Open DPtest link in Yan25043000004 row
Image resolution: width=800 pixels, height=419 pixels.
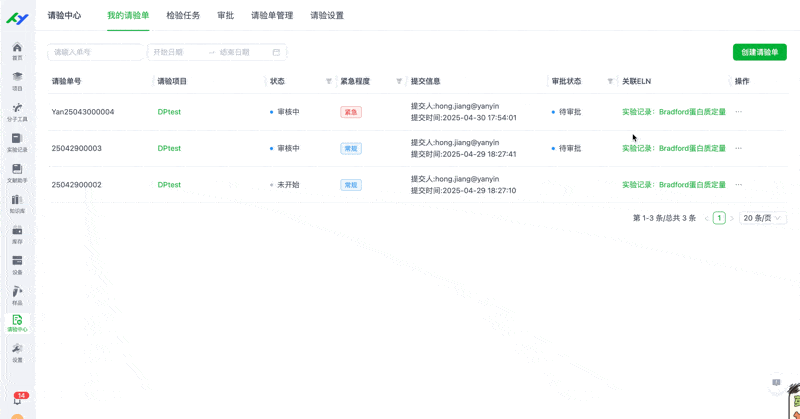pos(169,112)
